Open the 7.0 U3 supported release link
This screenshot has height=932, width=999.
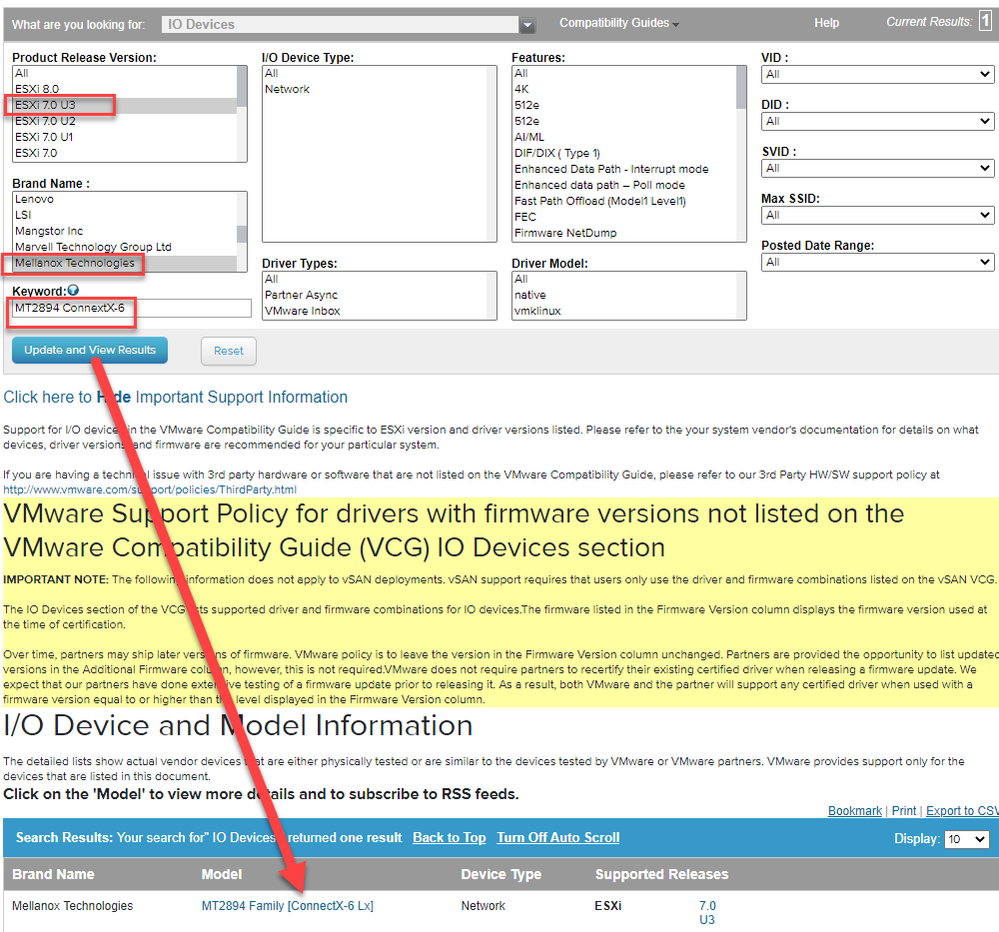(x=707, y=912)
